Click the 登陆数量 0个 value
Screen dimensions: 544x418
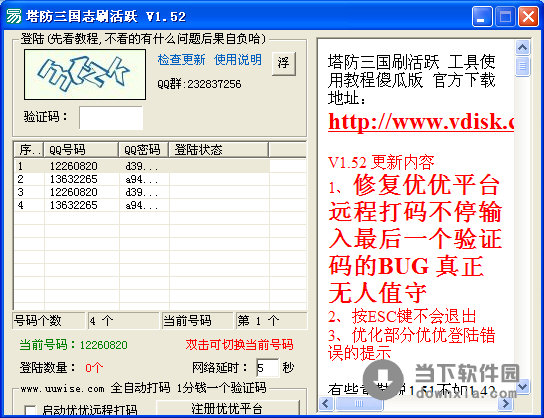click(94, 368)
